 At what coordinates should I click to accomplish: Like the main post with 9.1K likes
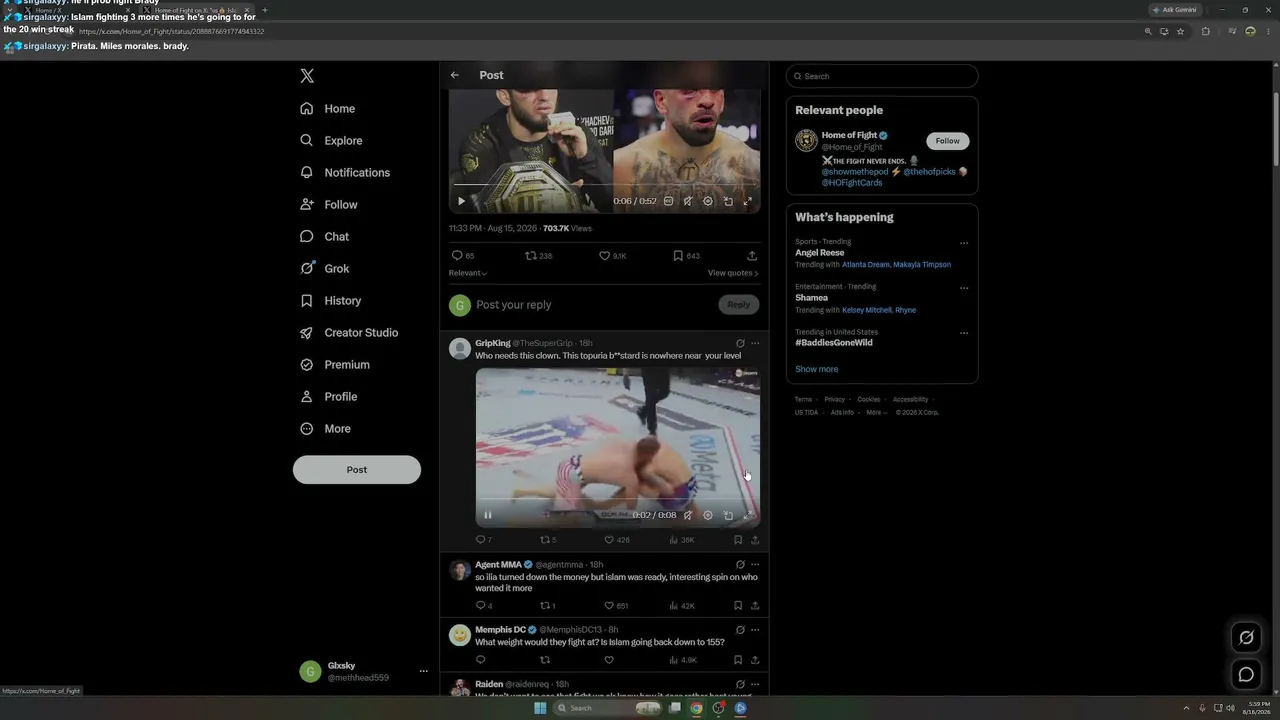pyautogui.click(x=604, y=256)
